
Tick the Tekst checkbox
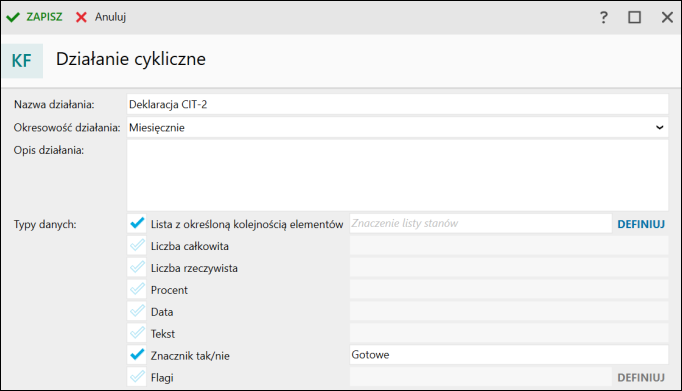[137, 334]
